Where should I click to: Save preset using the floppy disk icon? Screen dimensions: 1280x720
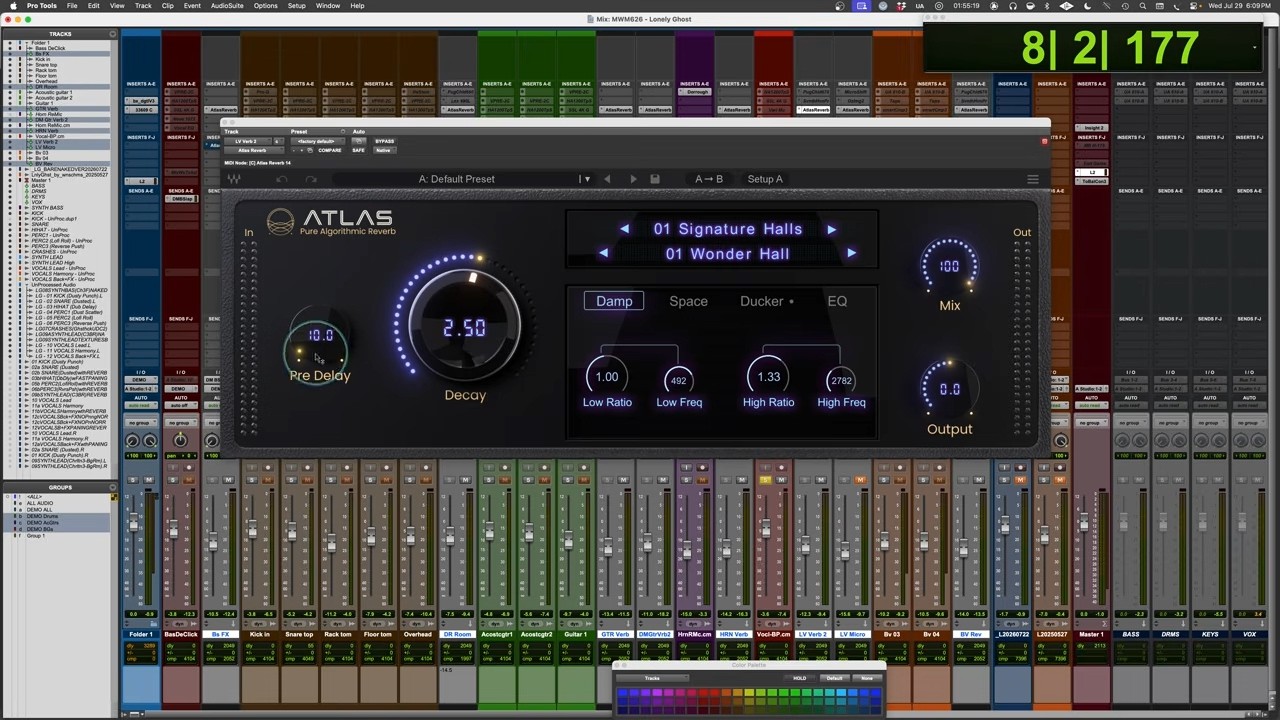(x=655, y=179)
